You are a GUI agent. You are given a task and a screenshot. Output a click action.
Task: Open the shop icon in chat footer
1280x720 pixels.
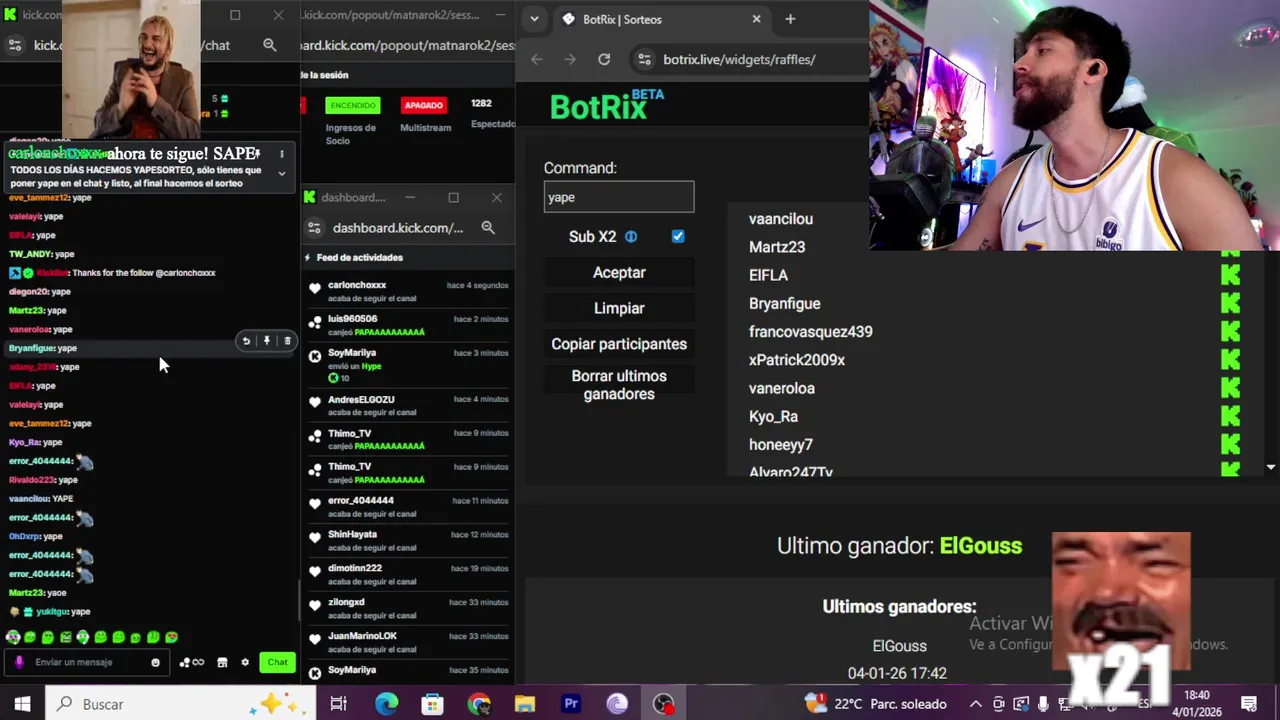pyautogui.click(x=222, y=662)
